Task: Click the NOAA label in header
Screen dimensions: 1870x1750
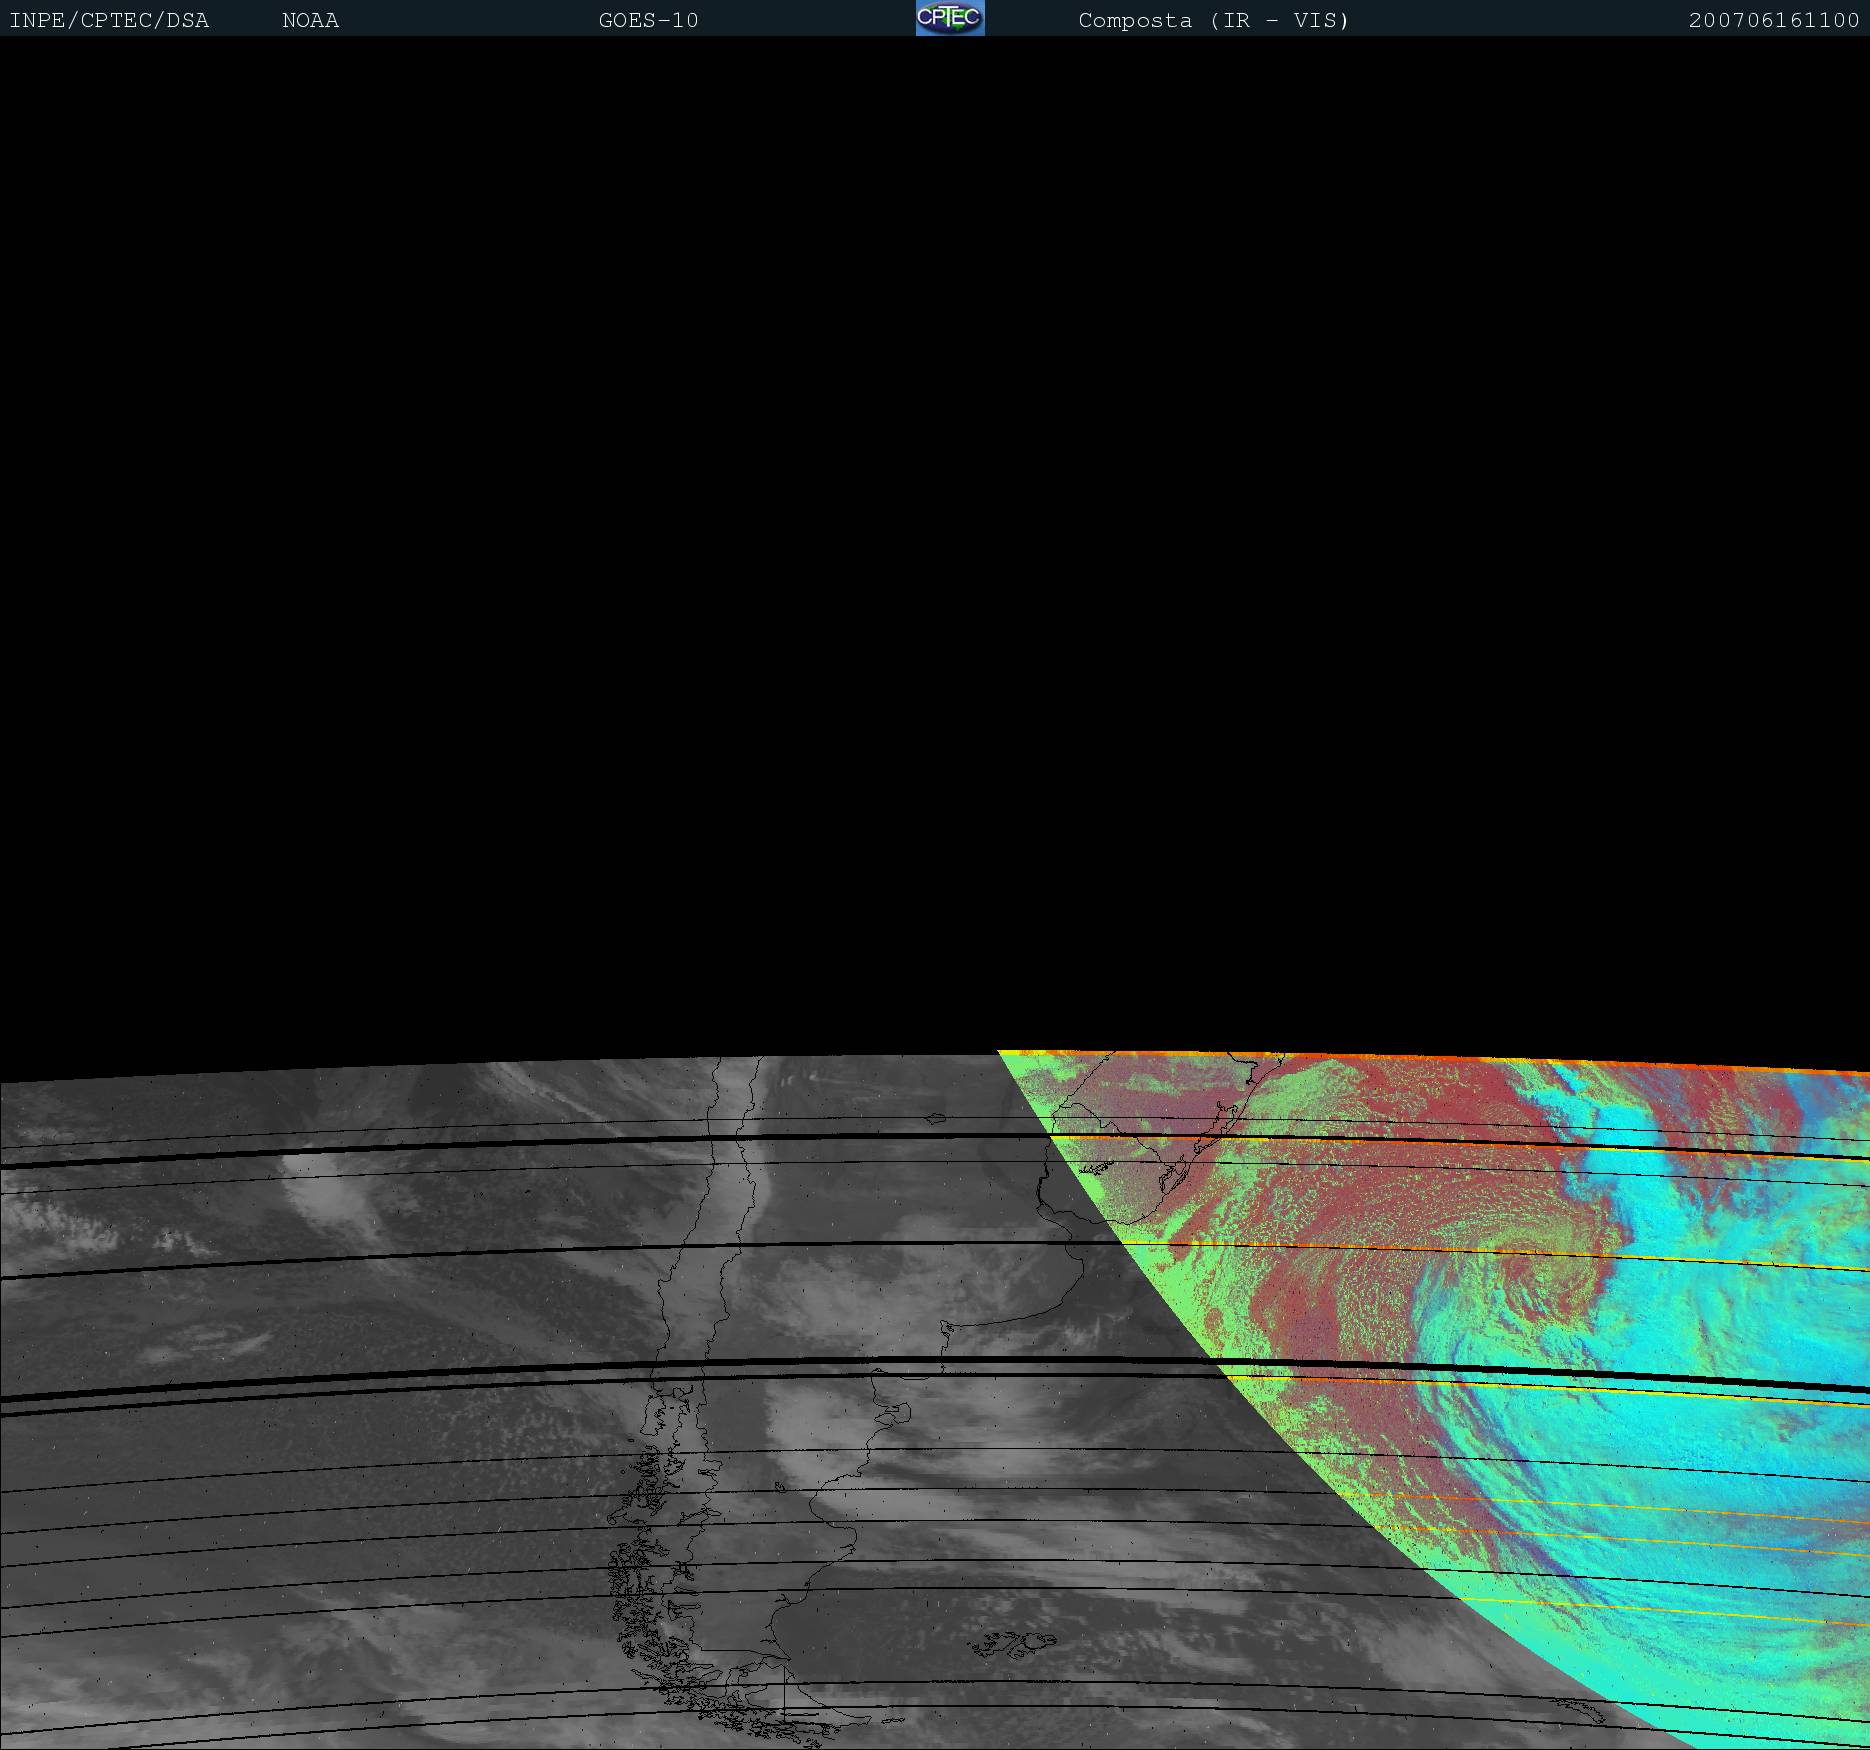Action: [310, 20]
